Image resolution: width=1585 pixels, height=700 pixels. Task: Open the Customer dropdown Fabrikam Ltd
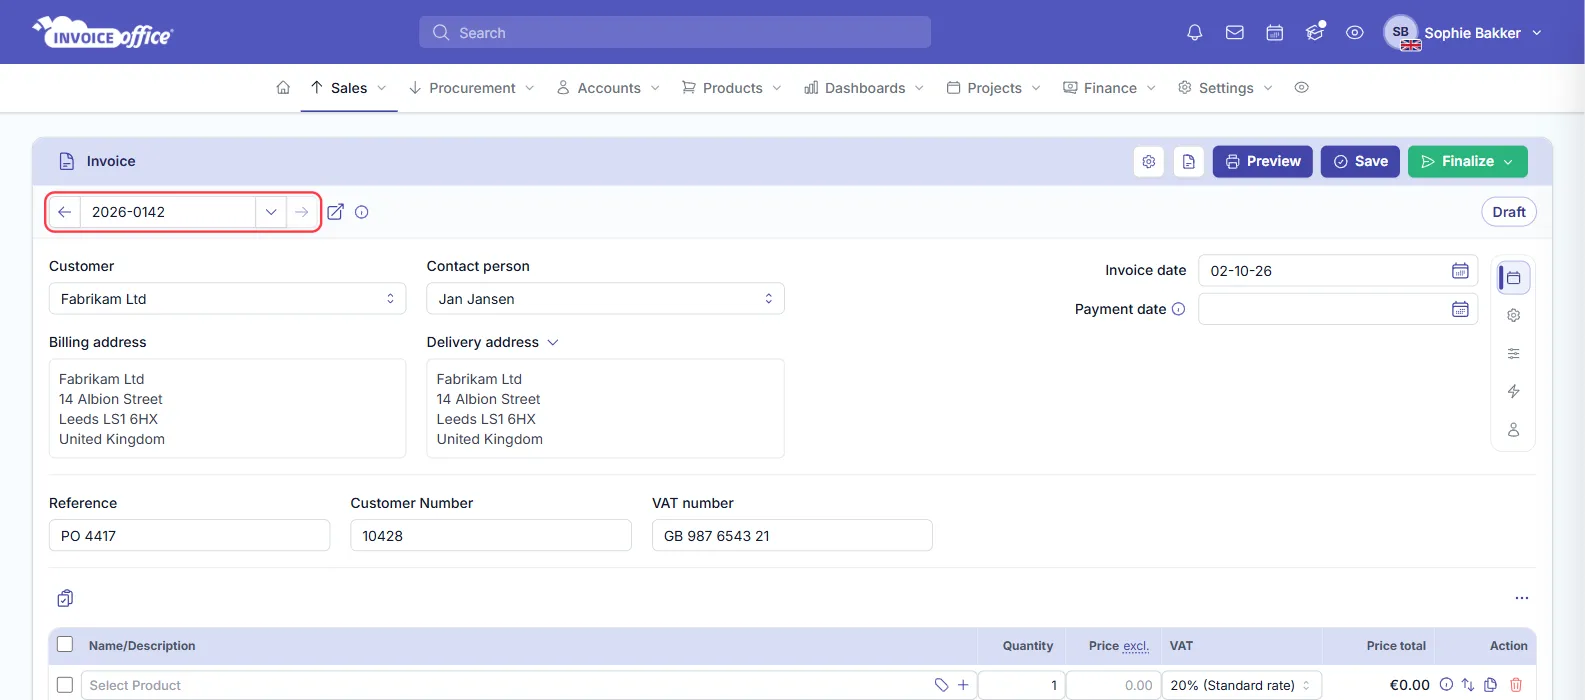tap(227, 299)
